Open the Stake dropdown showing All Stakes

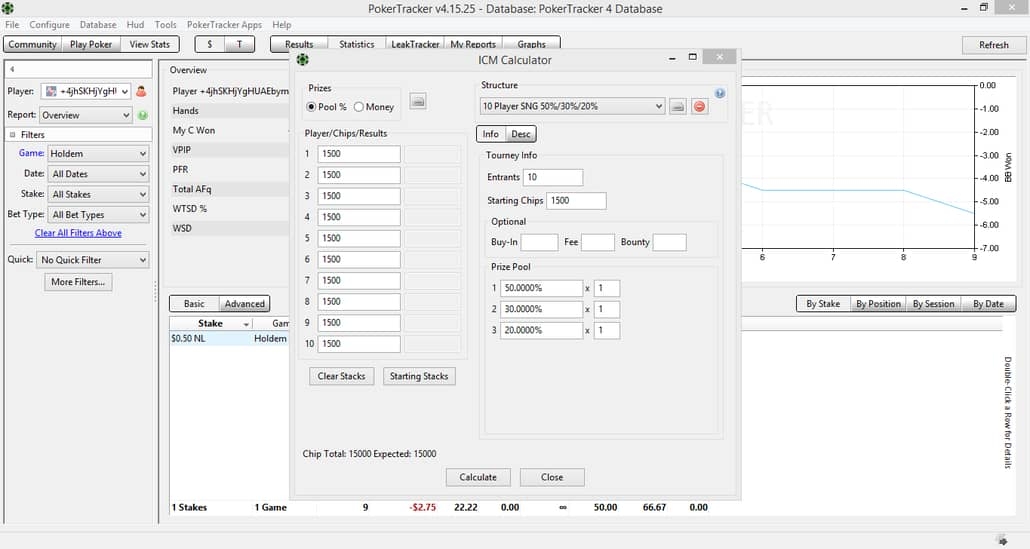coord(98,194)
